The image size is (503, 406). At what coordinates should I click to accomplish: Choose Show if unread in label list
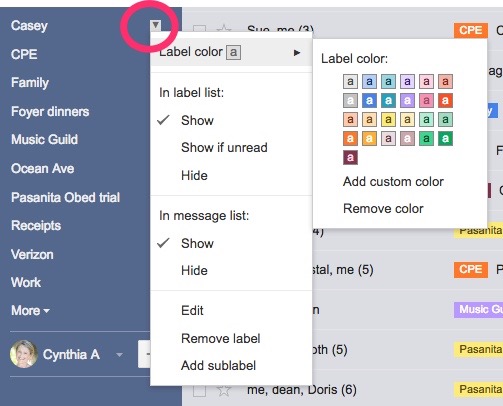click(224, 148)
